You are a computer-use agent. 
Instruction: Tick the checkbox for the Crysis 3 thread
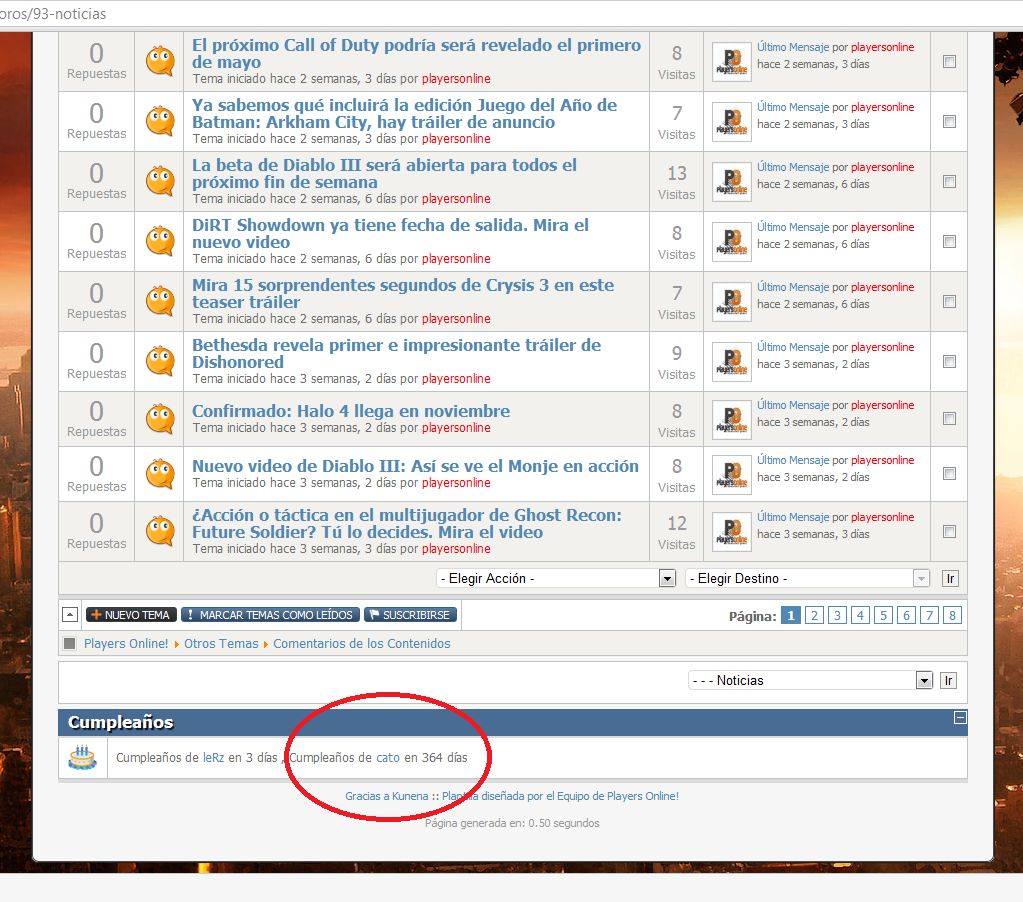(x=949, y=302)
